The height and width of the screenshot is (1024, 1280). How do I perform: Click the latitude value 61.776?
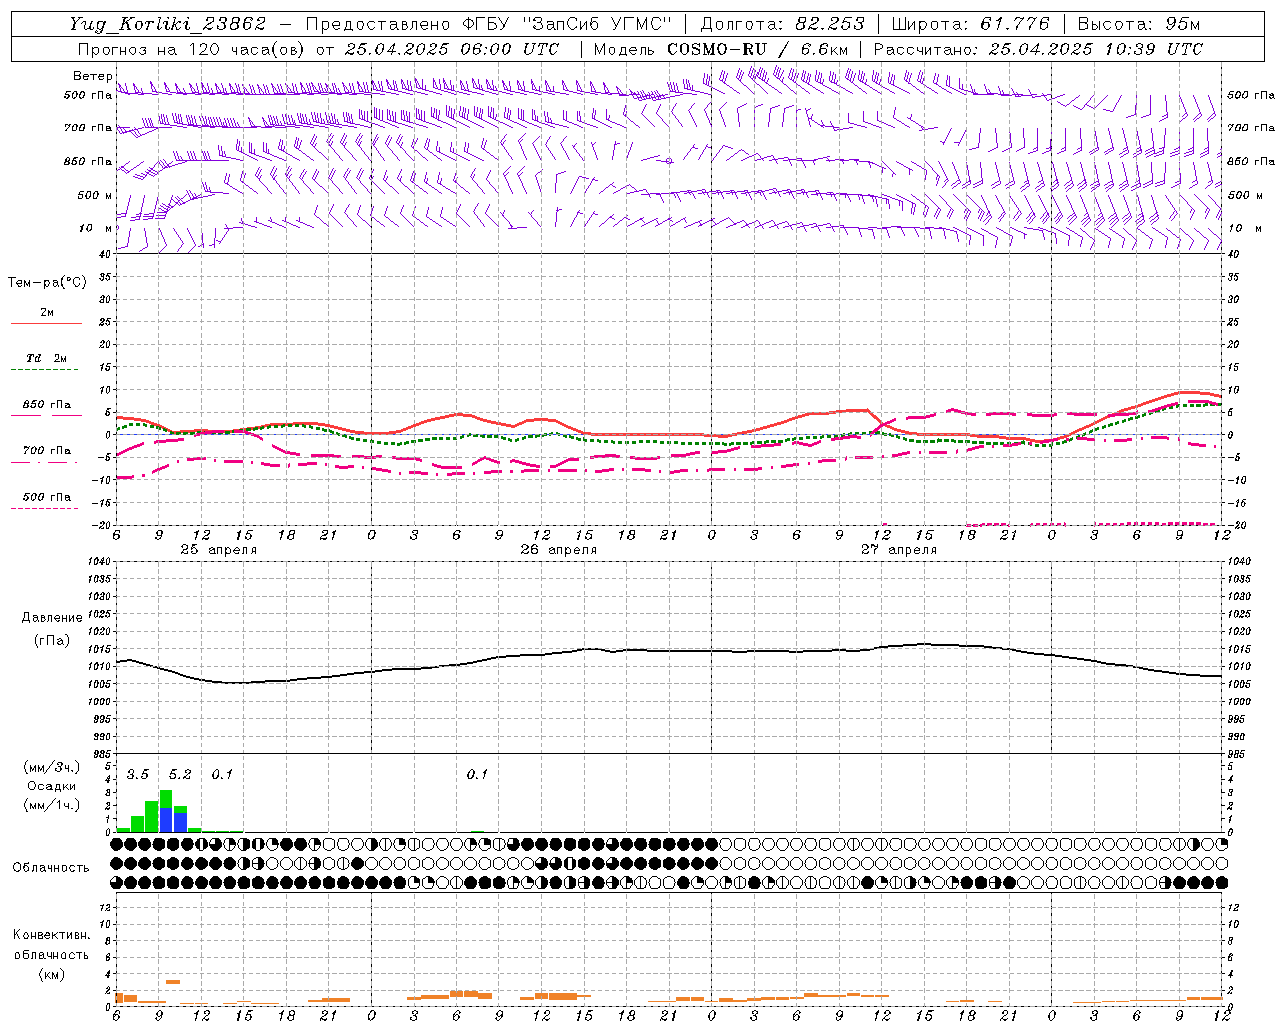point(1014,24)
